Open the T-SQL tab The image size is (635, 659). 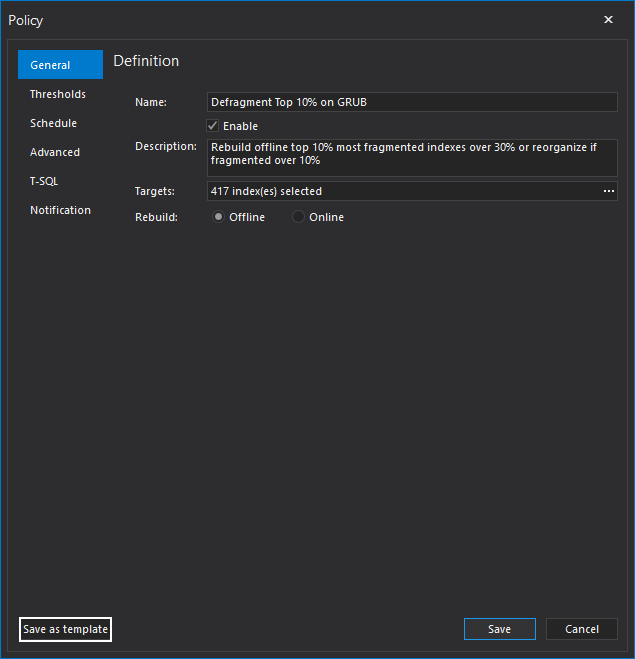coord(44,181)
